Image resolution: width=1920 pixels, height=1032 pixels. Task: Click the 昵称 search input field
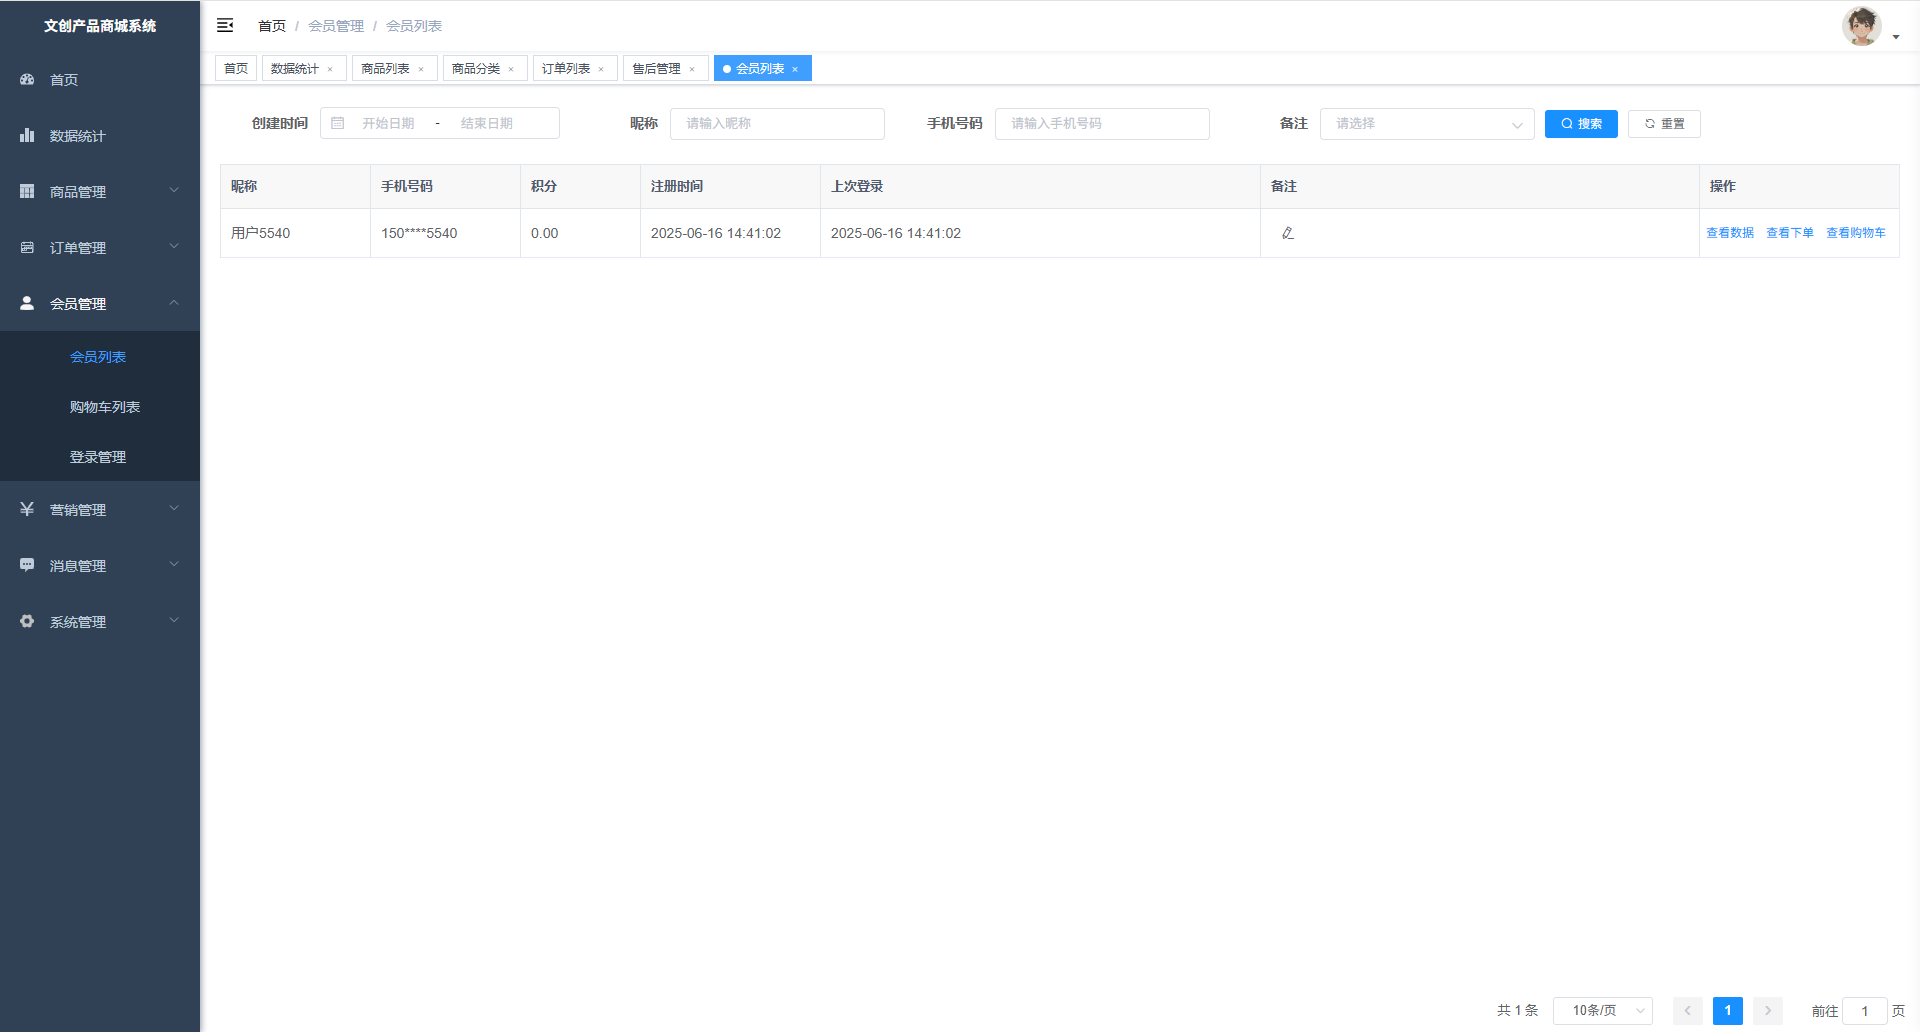[777, 124]
